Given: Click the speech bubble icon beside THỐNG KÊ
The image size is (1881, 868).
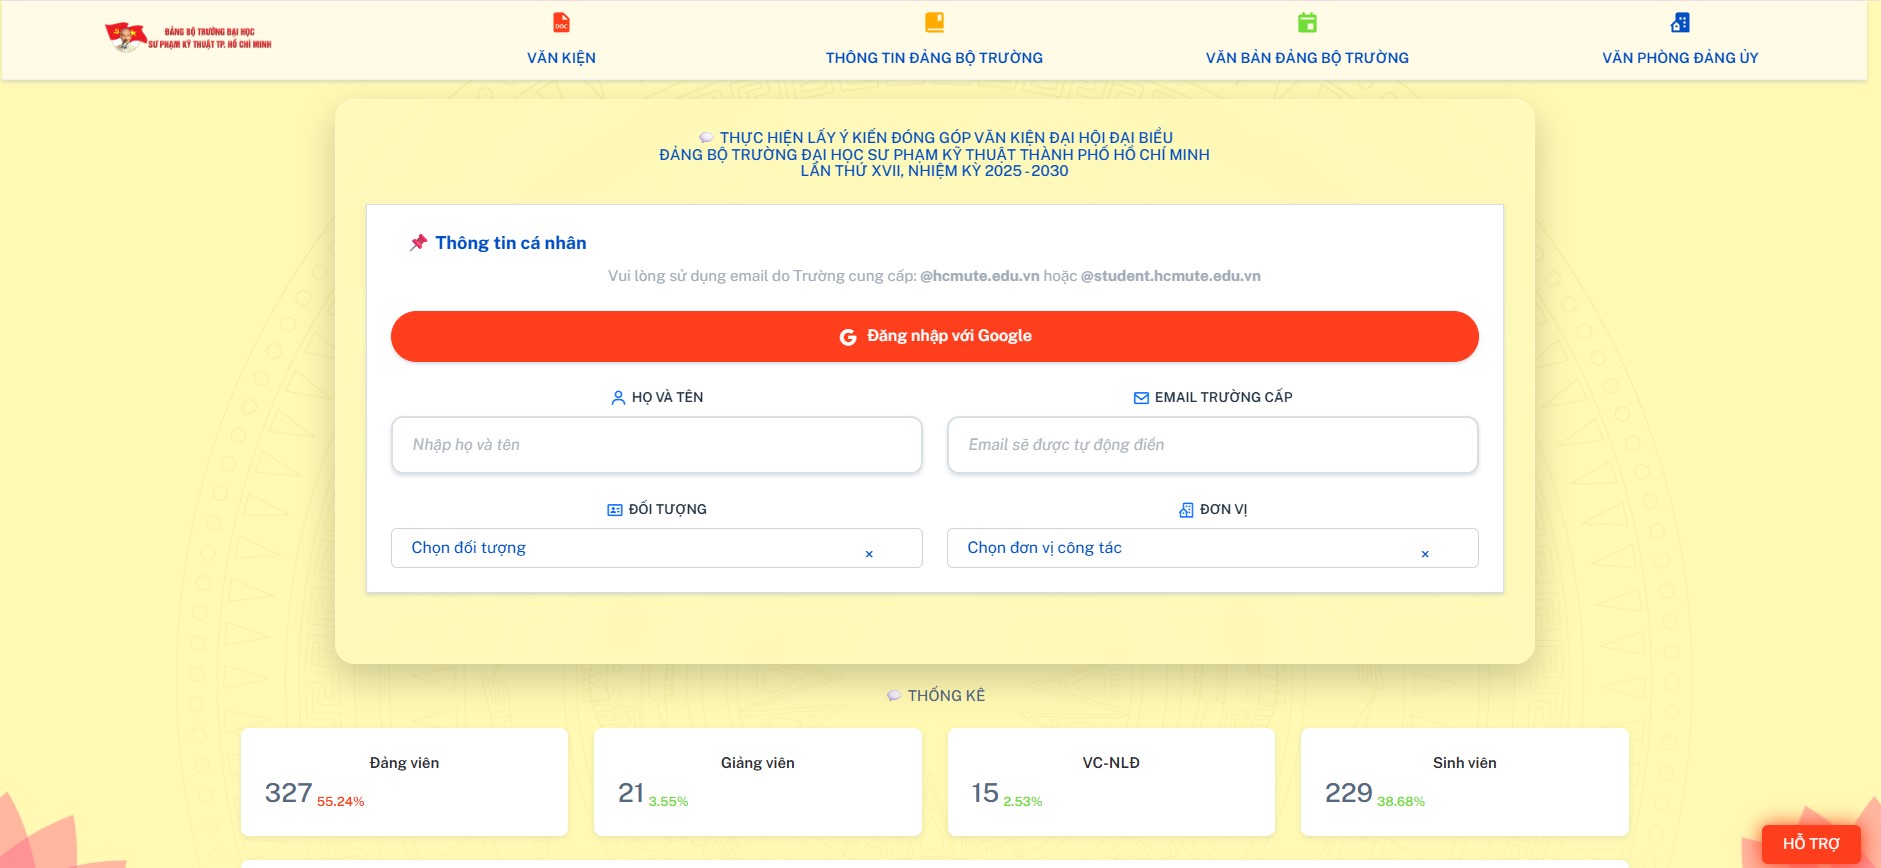Looking at the screenshot, I should [x=894, y=695].
